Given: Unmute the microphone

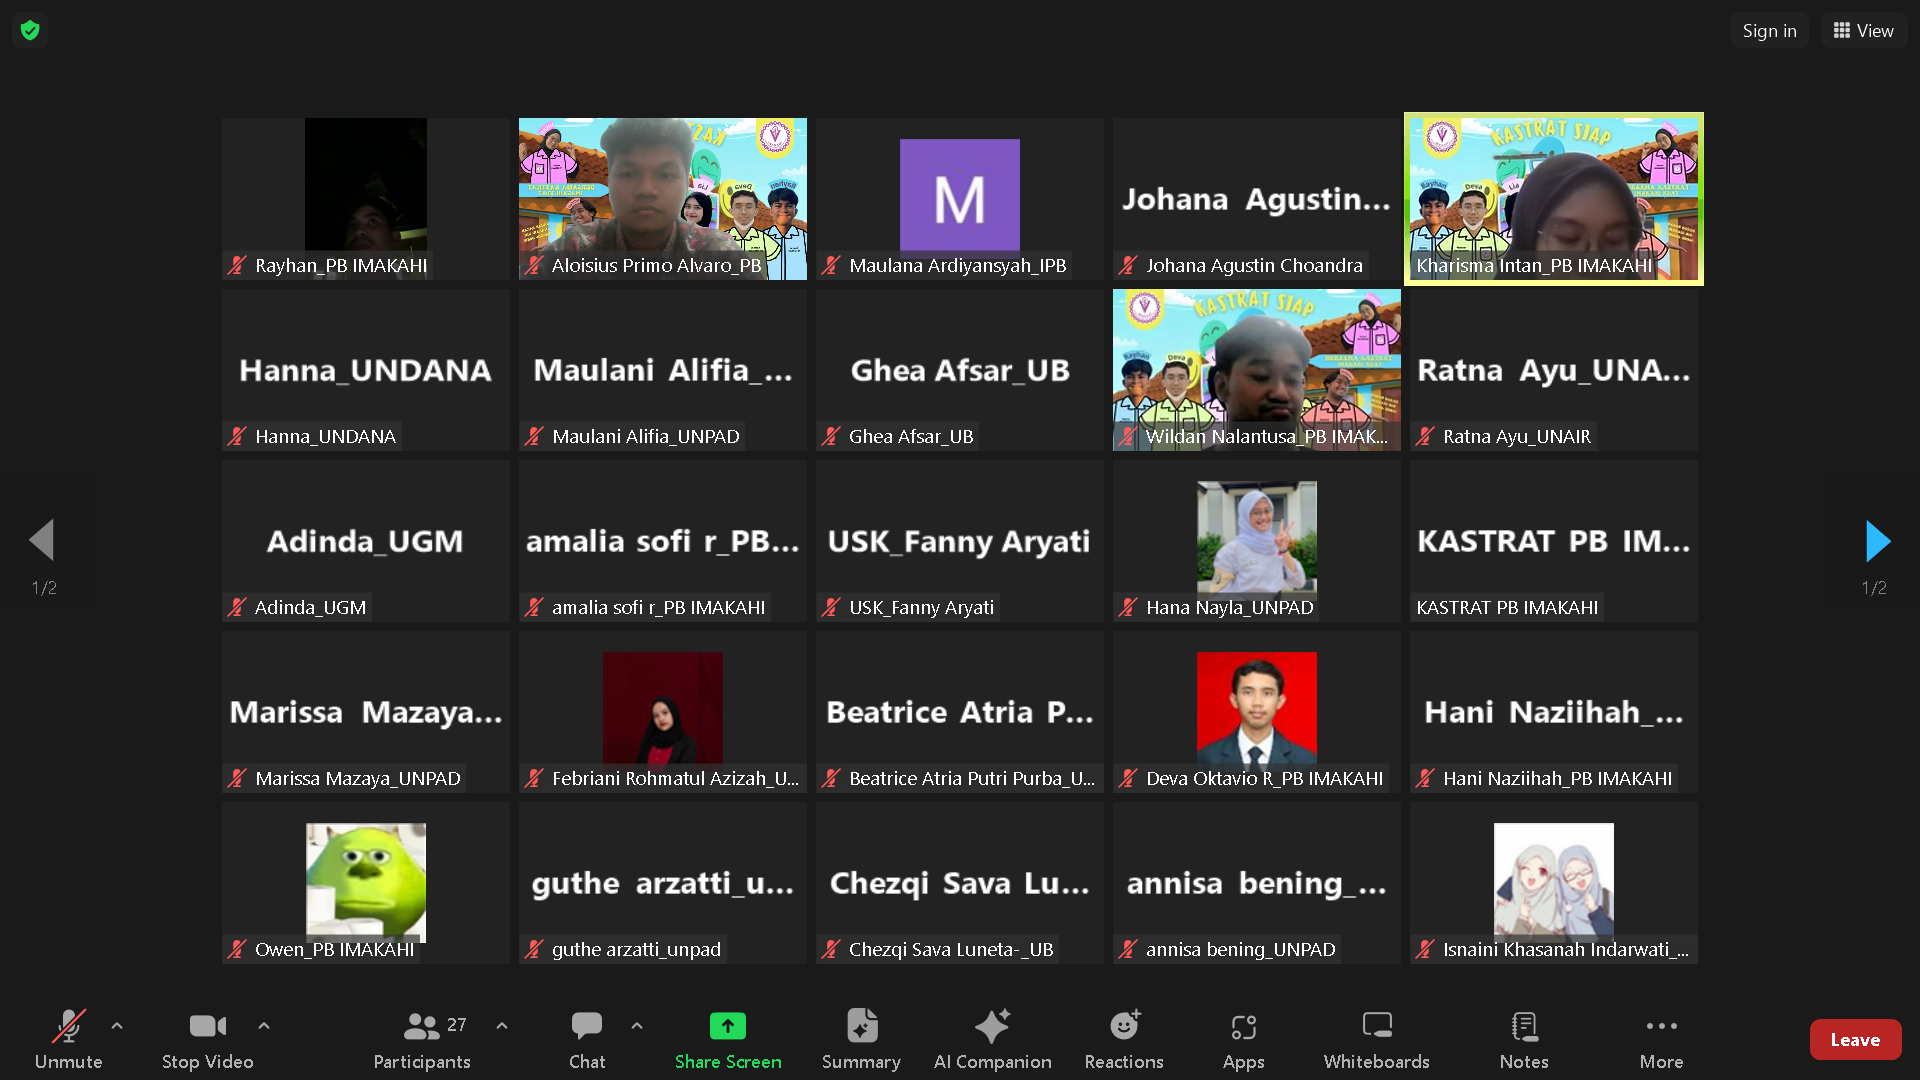Looking at the screenshot, I should pyautogui.click(x=68, y=1026).
